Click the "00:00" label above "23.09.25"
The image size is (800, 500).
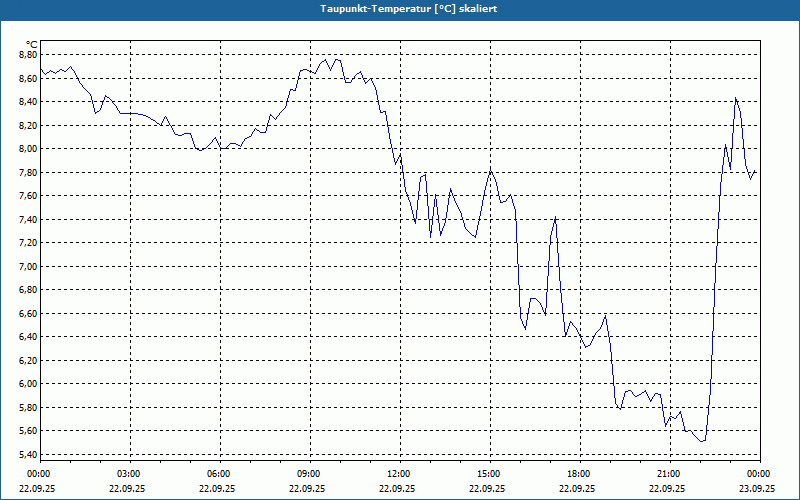(760, 474)
